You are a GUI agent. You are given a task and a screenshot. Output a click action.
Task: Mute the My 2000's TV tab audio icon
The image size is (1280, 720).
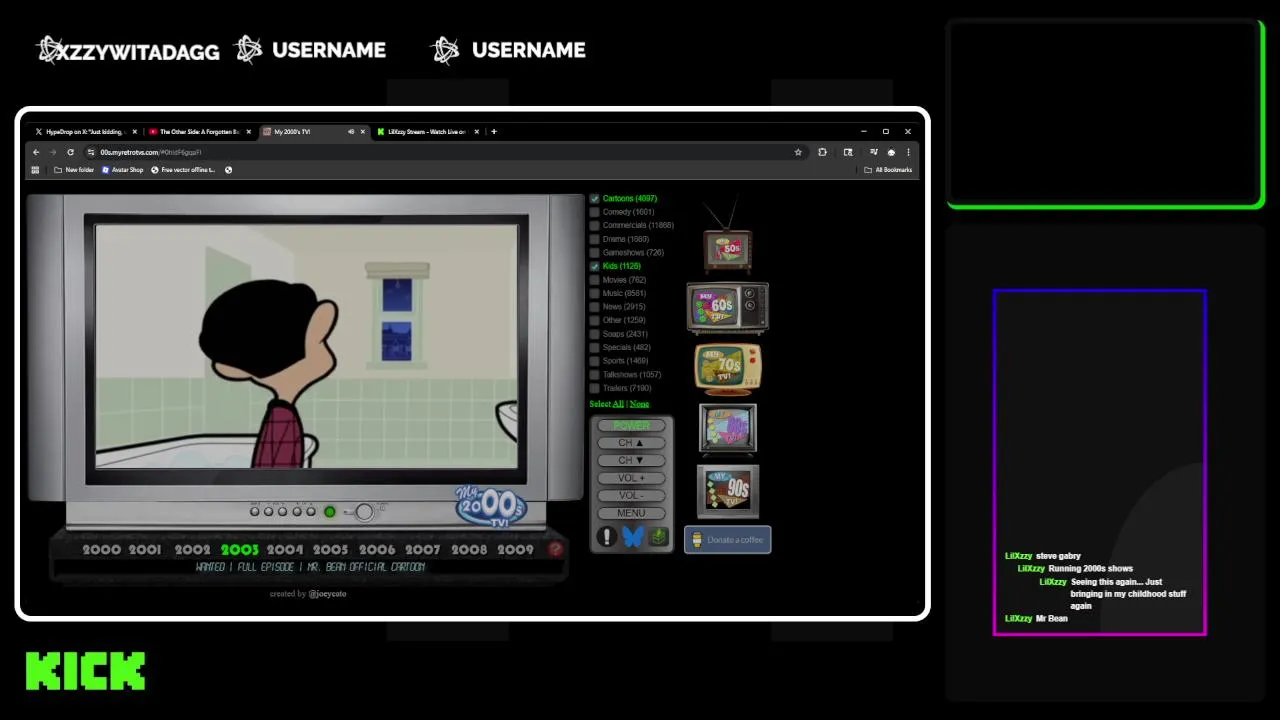(x=350, y=131)
